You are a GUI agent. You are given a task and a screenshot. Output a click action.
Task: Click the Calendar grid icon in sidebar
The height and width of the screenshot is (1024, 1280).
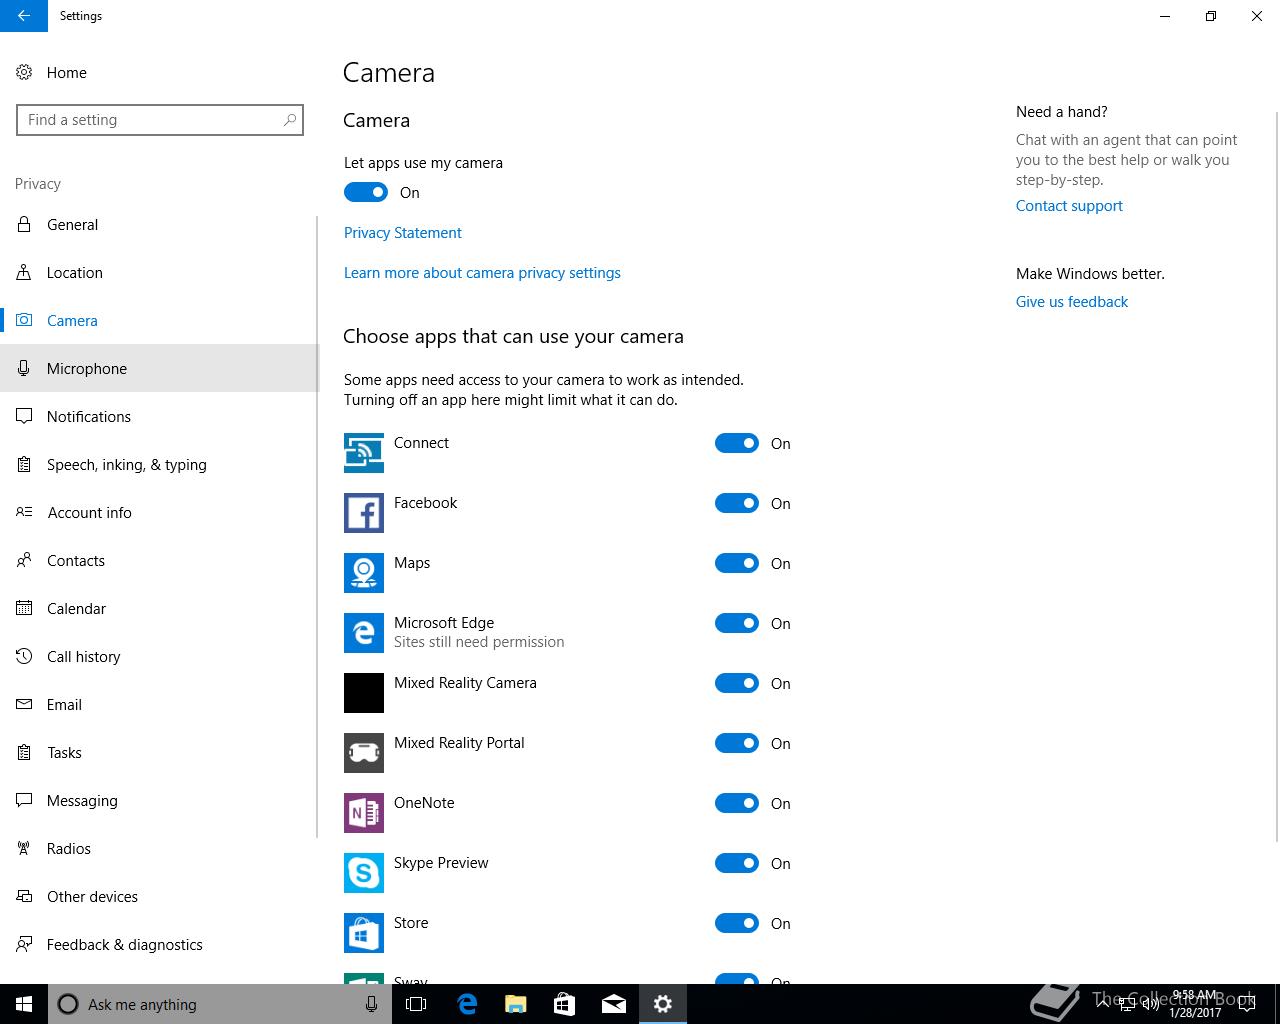24,608
